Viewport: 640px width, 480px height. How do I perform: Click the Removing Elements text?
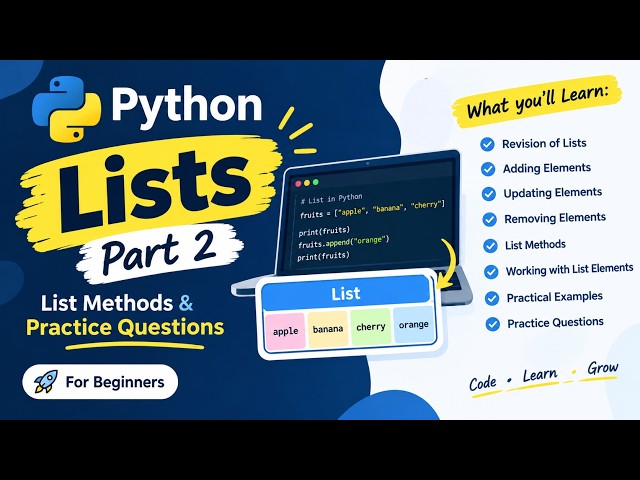tap(555, 218)
